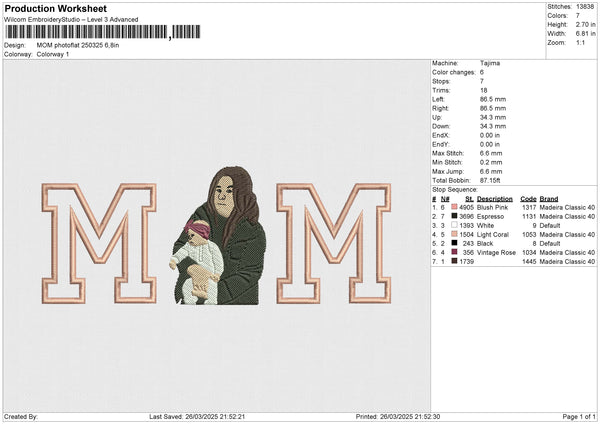Viewport: 600px width, 424px height.
Task: Click the left letter M in the design
Action: click(x=99, y=243)
